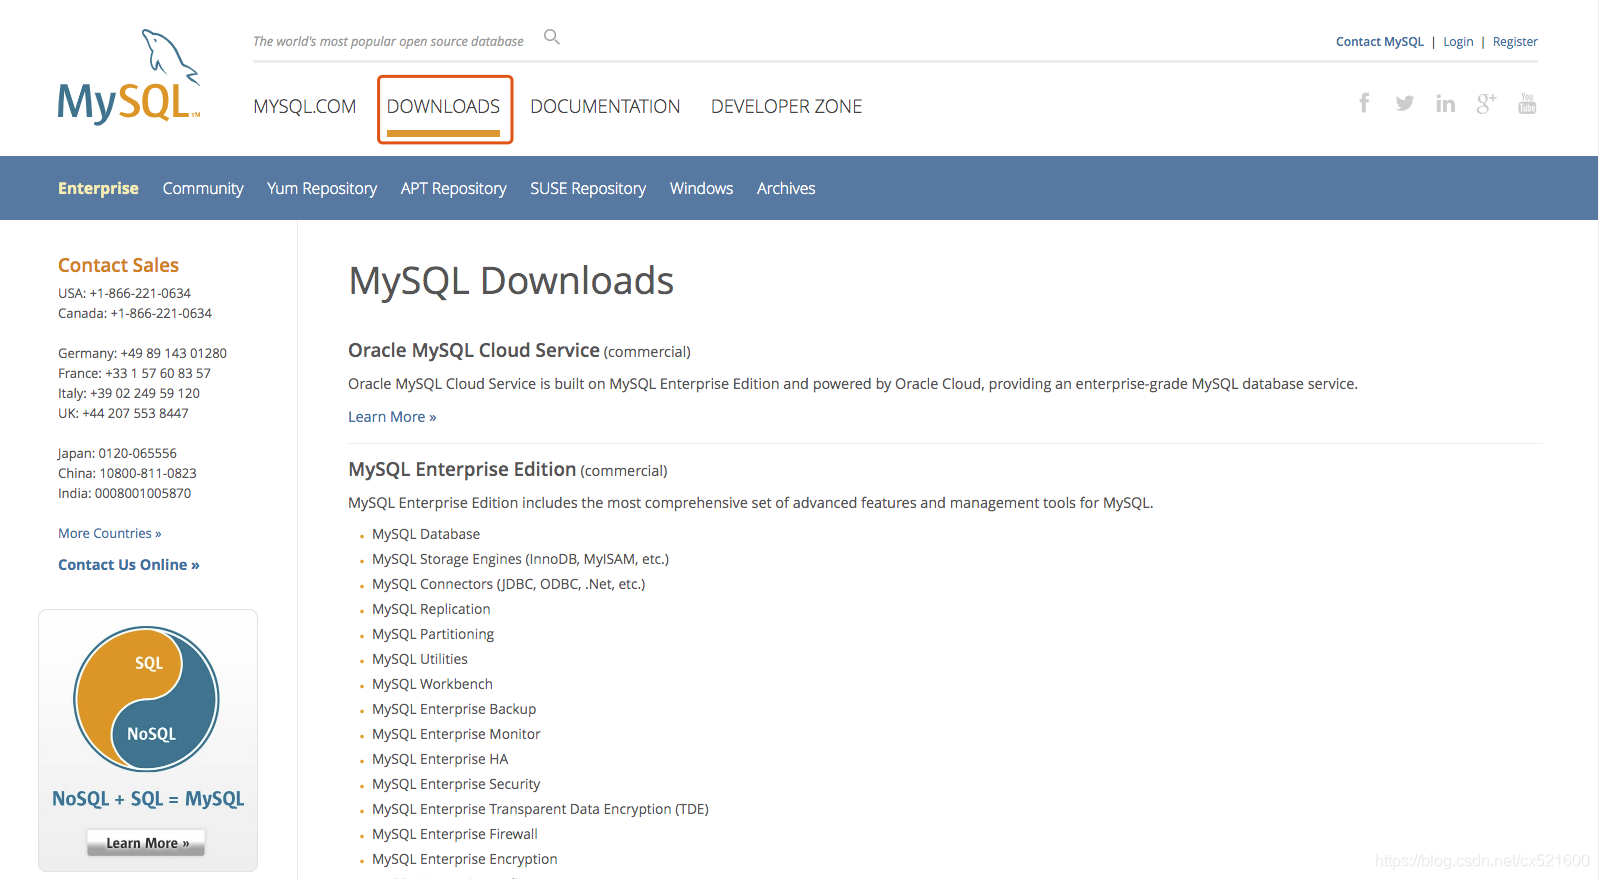The height and width of the screenshot is (879, 1599).
Task: Click 'MySQL Enterprise Transparent Data Encryption' item
Action: [540, 809]
